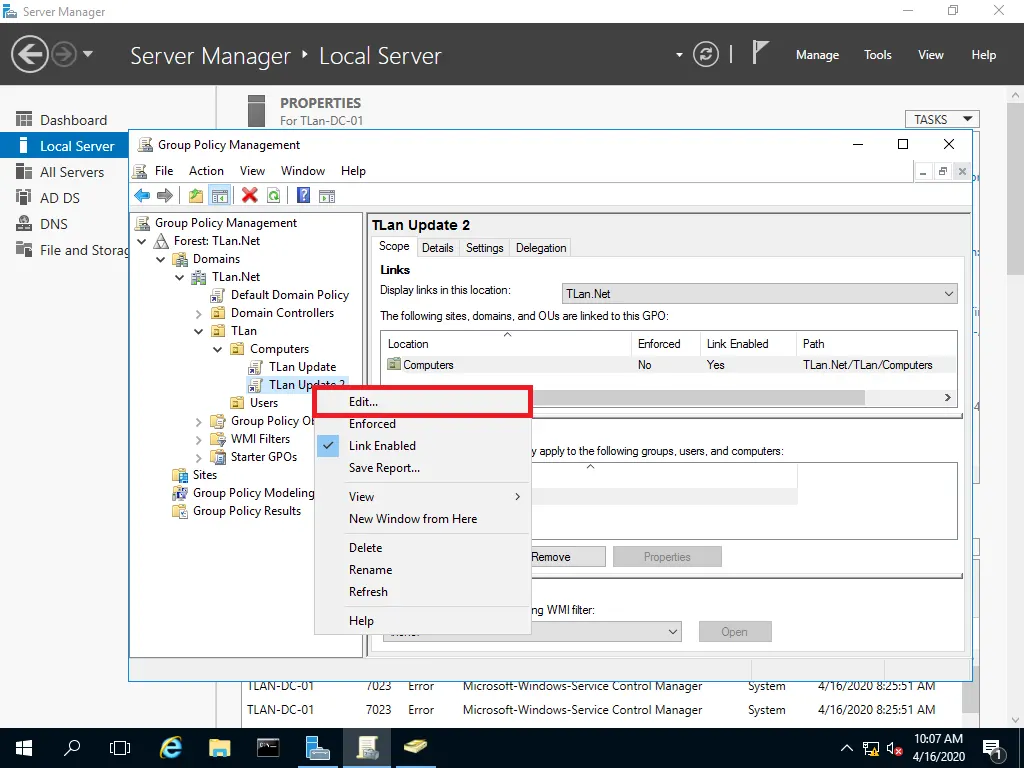1024x768 pixels.
Task: Select the Computers row in links list
Action: pyautogui.click(x=669, y=365)
